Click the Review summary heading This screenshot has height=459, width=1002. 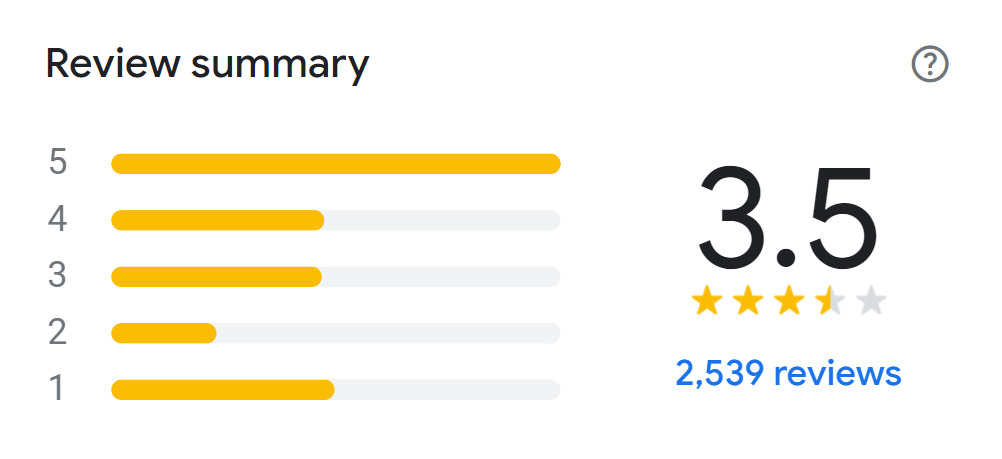208,65
